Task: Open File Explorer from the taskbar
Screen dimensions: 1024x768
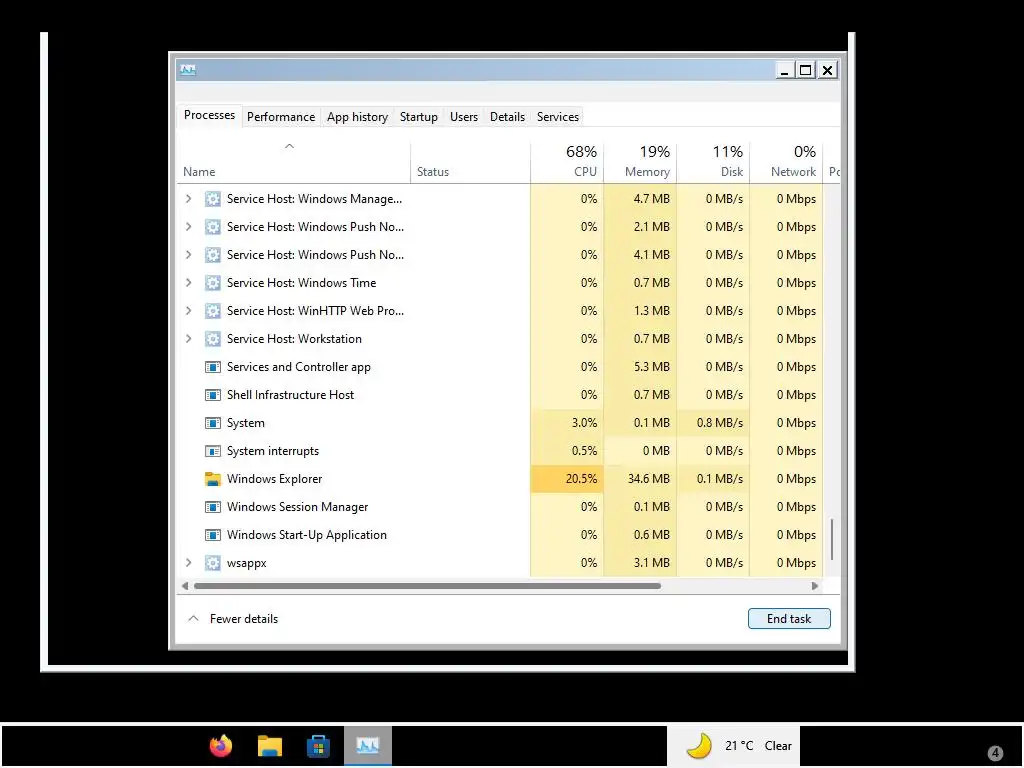Action: (269, 745)
